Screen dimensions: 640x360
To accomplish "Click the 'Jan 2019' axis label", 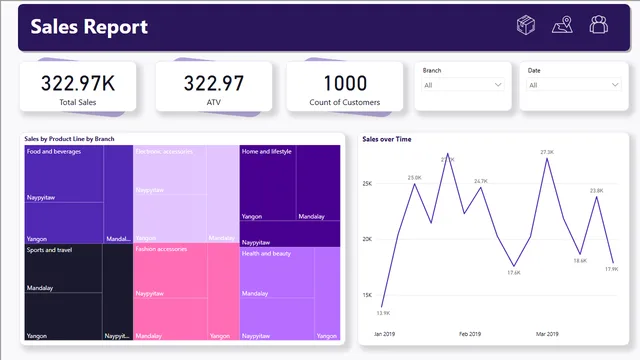I will pos(384,334).
